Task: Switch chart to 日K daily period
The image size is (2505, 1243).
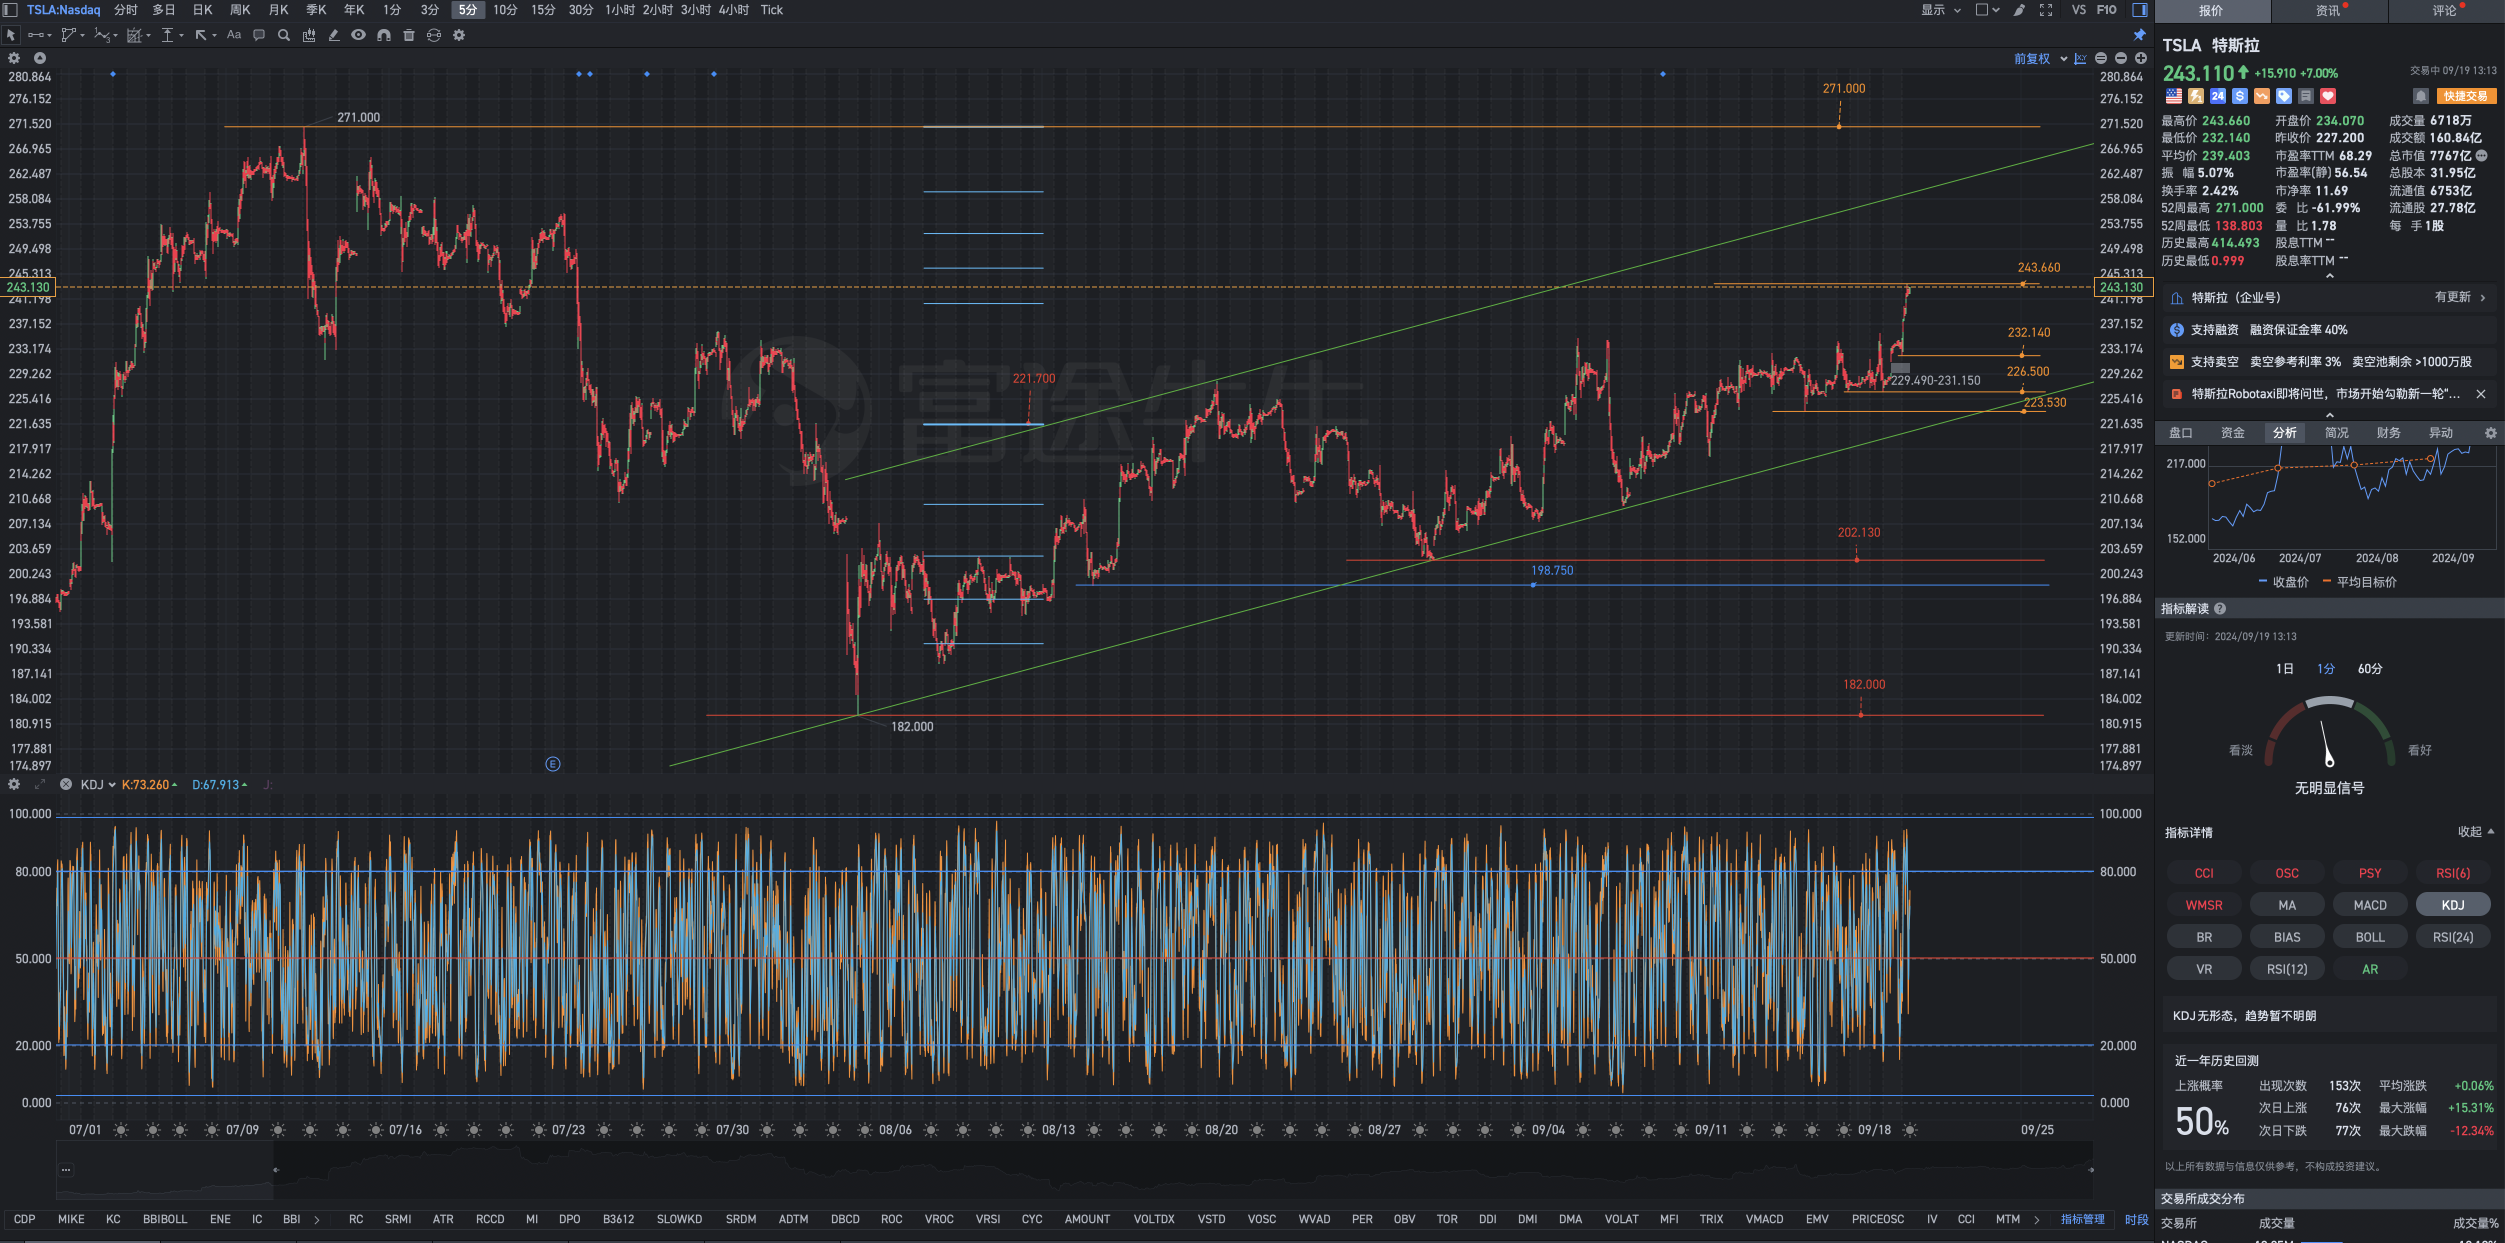Action: [x=202, y=10]
